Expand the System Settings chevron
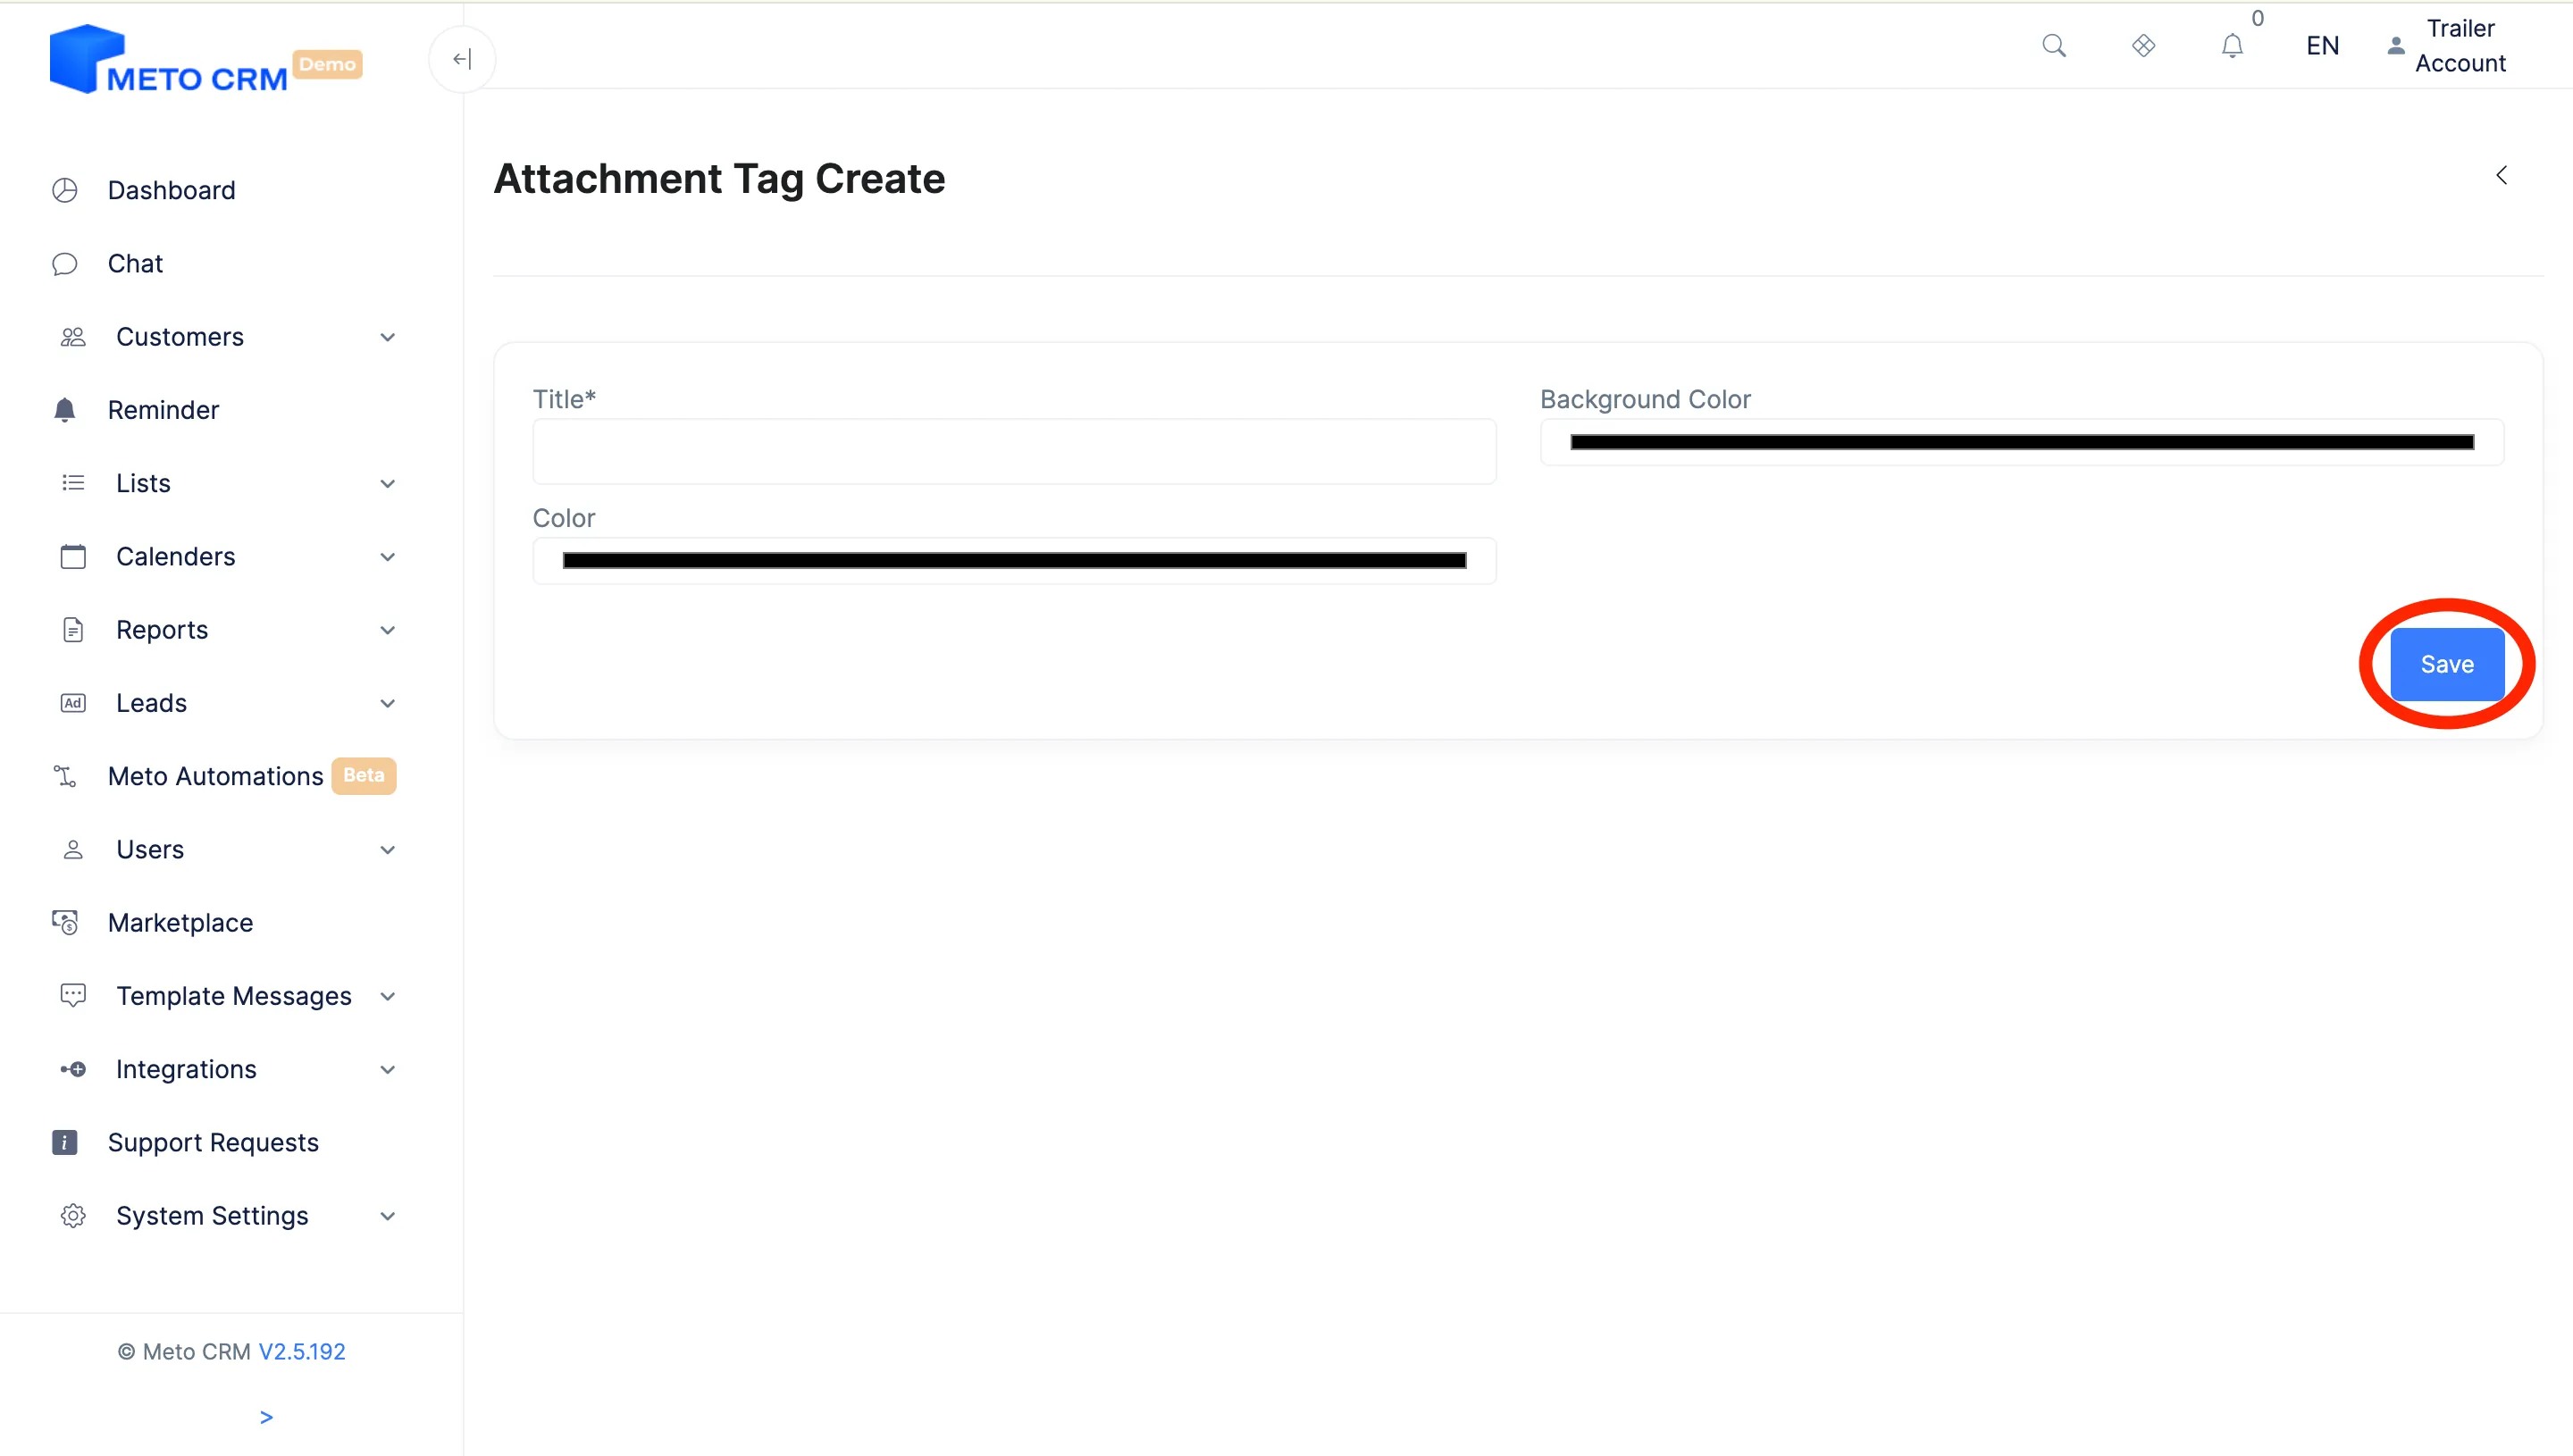The image size is (2573, 1456). [388, 1216]
